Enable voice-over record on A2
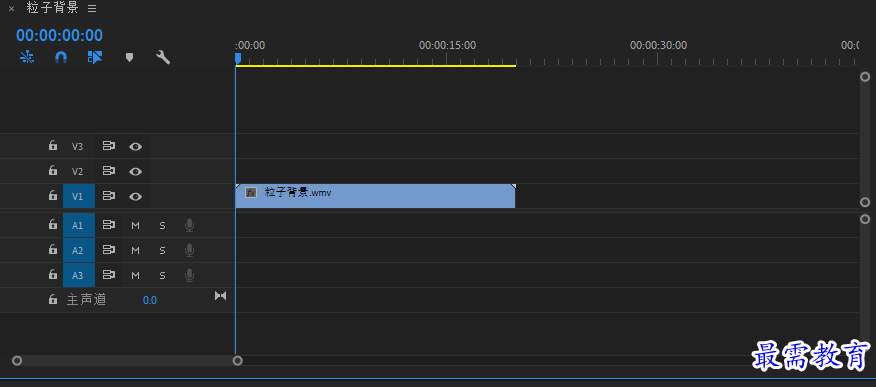This screenshot has width=876, height=387. point(189,250)
